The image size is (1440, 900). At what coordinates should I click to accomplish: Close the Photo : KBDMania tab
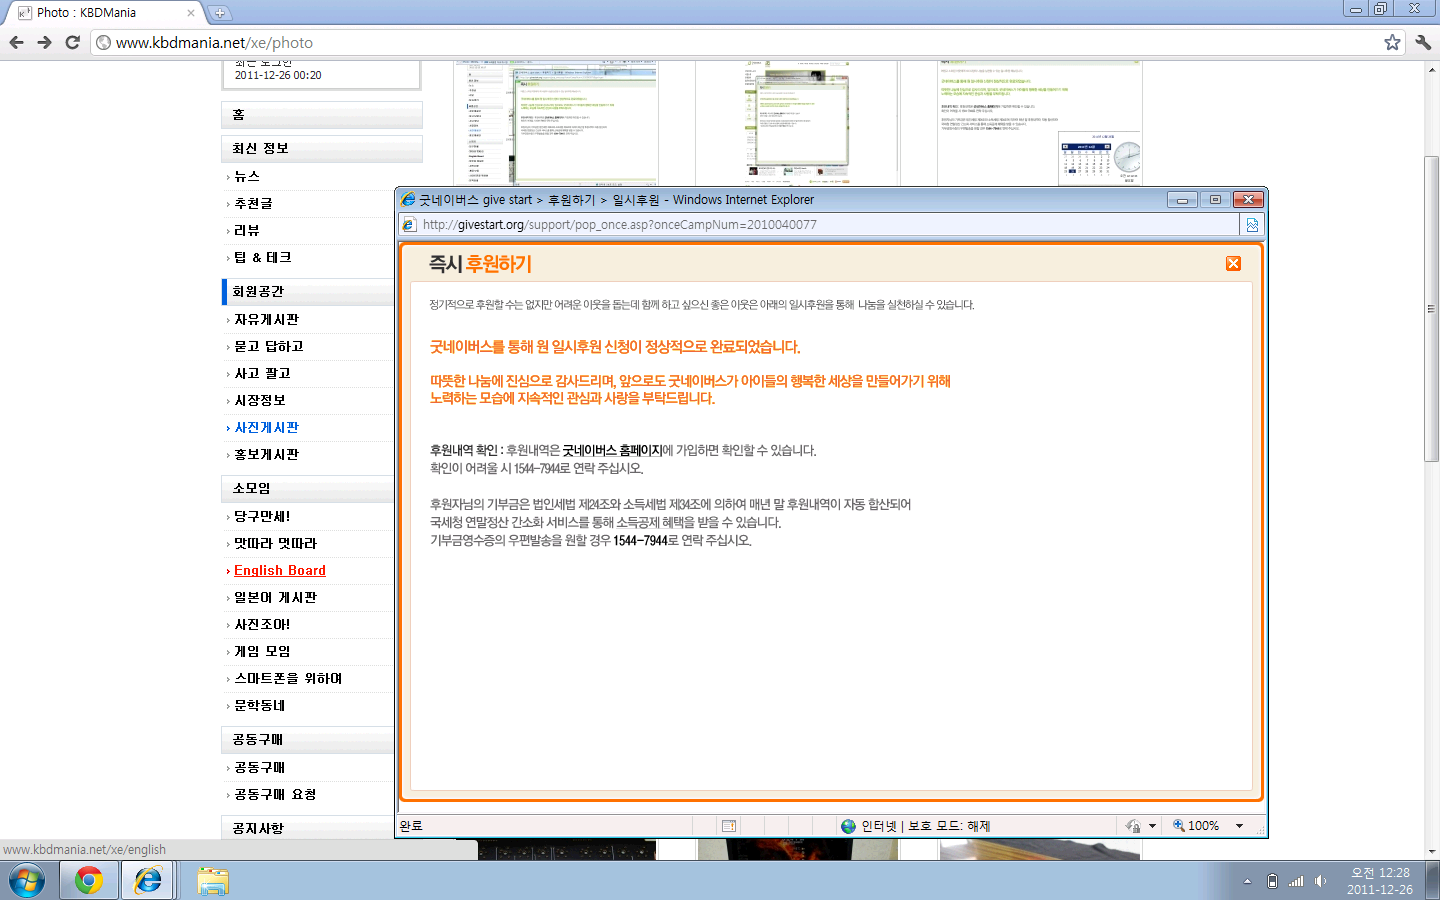pyautogui.click(x=191, y=13)
